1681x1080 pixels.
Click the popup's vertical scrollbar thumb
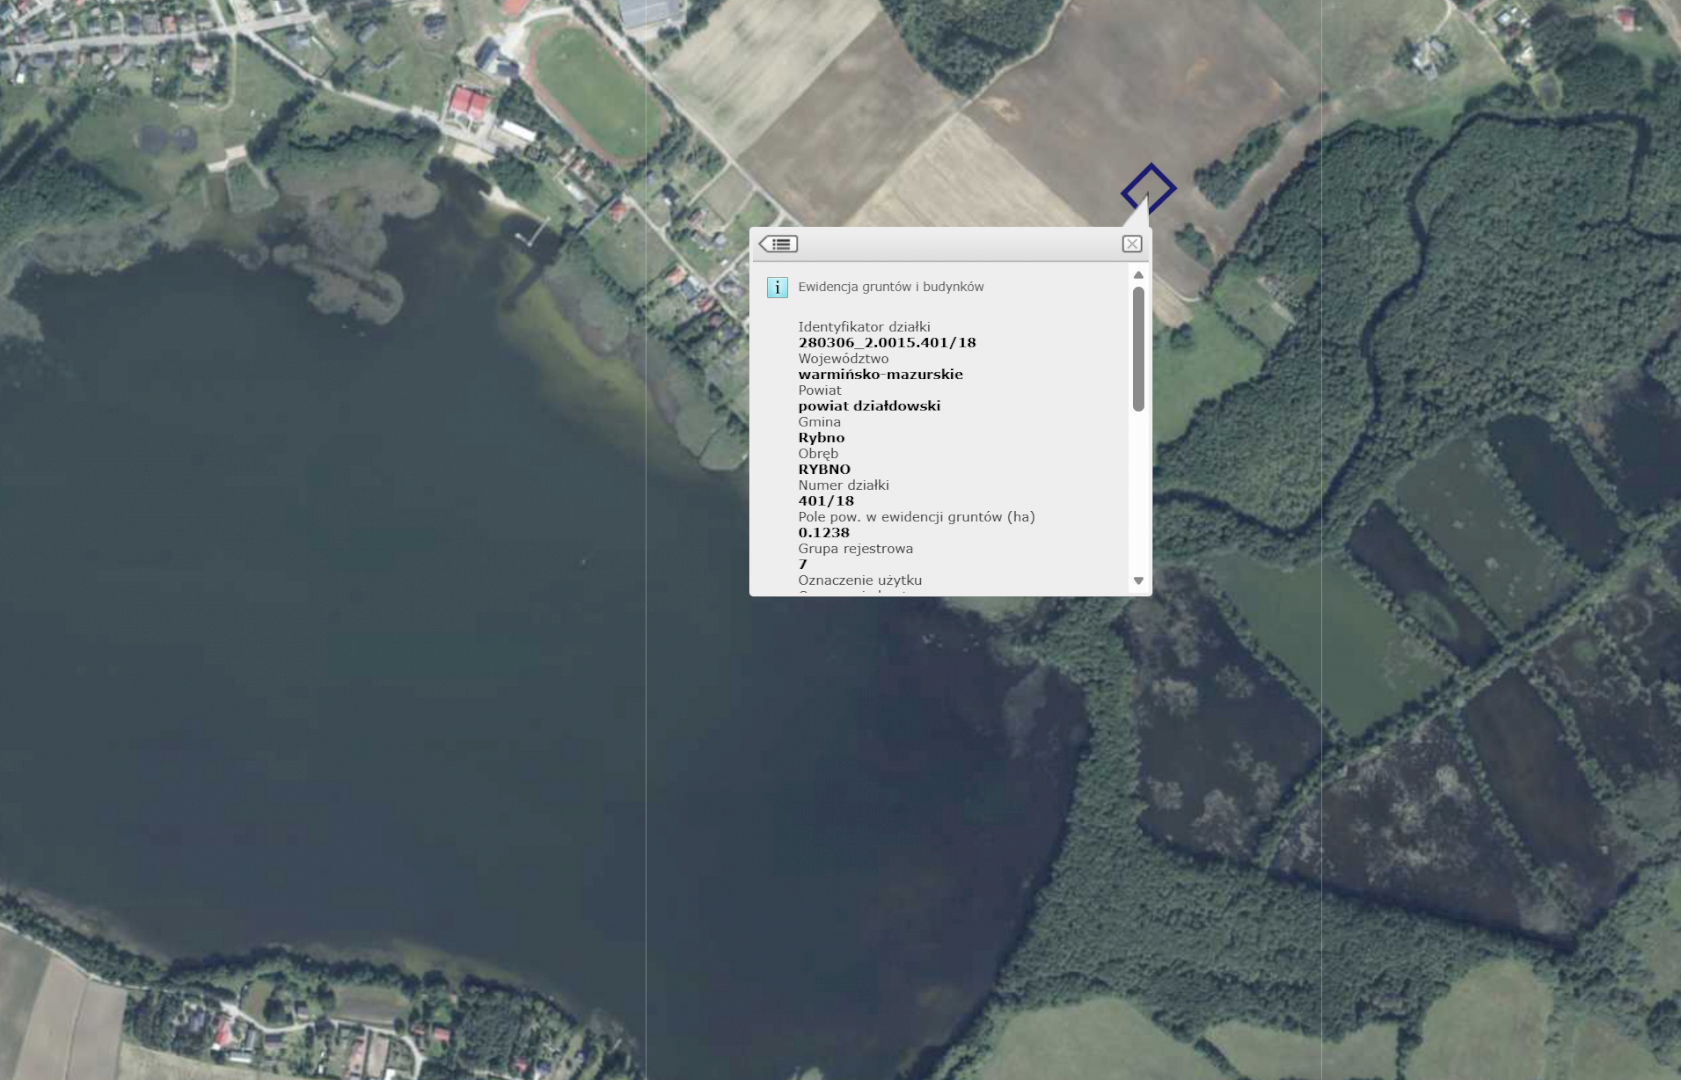[x=1138, y=348]
